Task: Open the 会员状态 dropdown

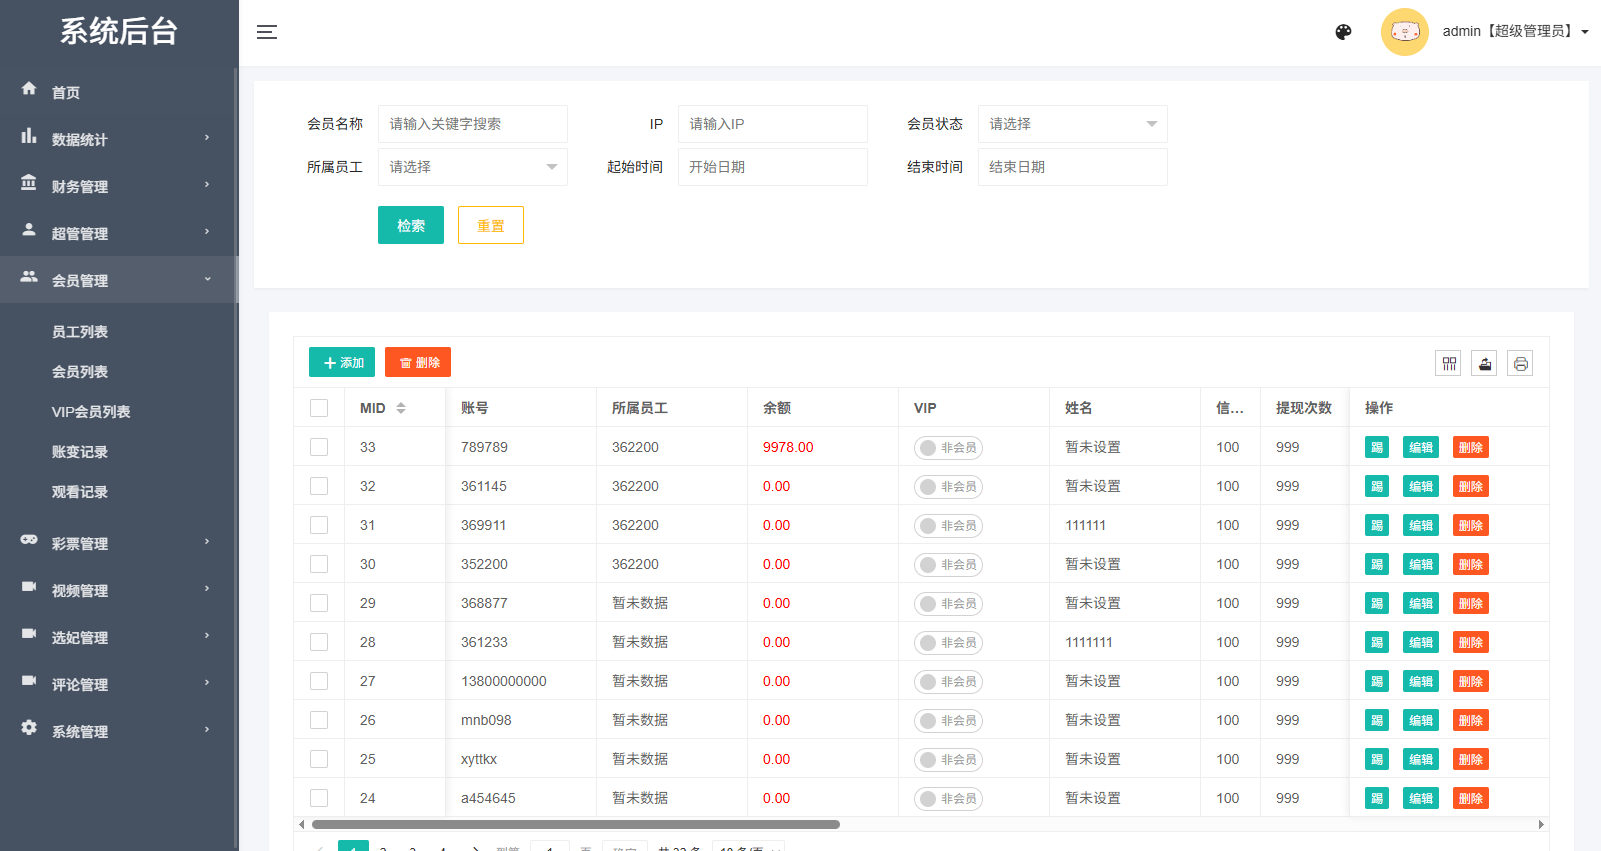Action: click(1072, 124)
